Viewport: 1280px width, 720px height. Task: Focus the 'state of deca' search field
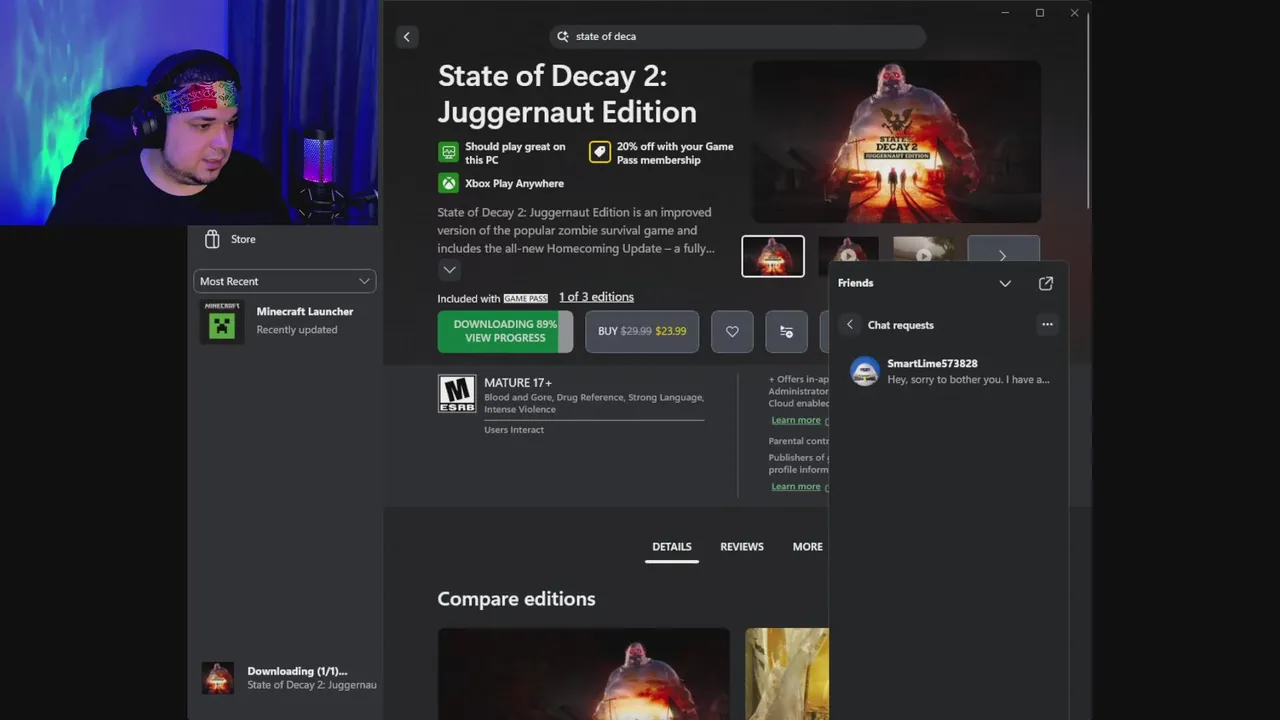tap(737, 36)
